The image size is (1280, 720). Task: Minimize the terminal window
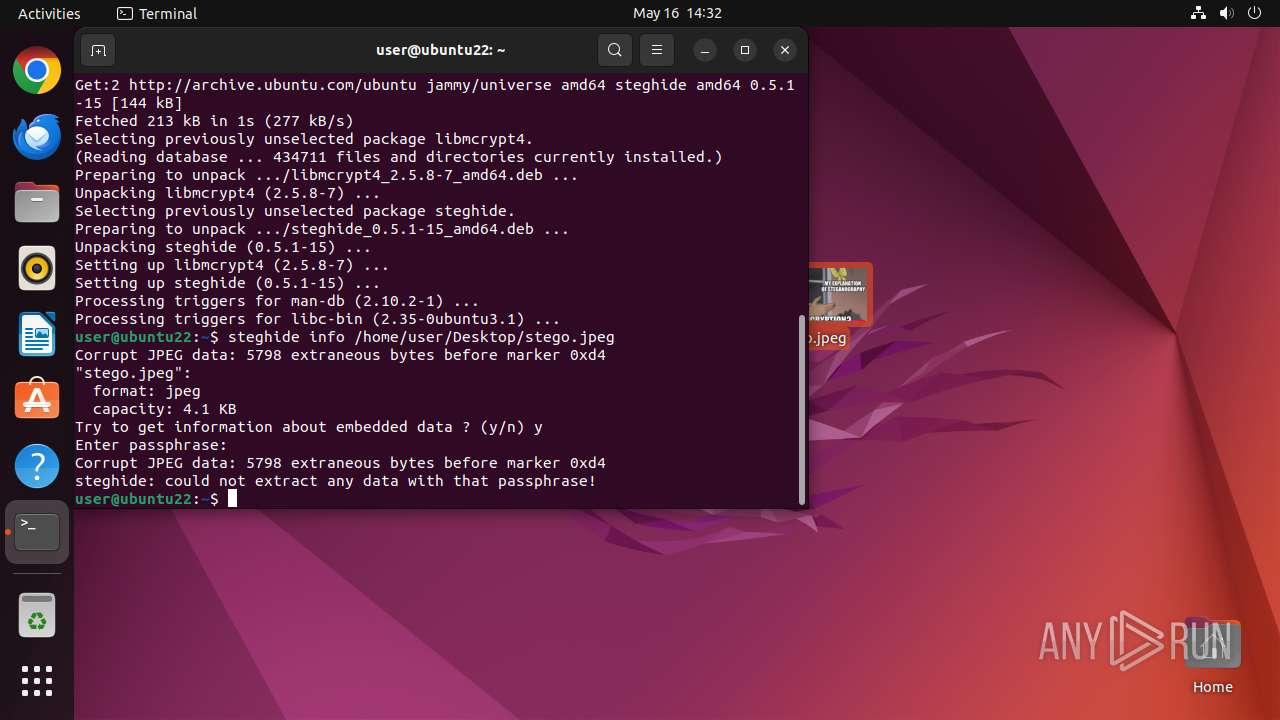705,50
